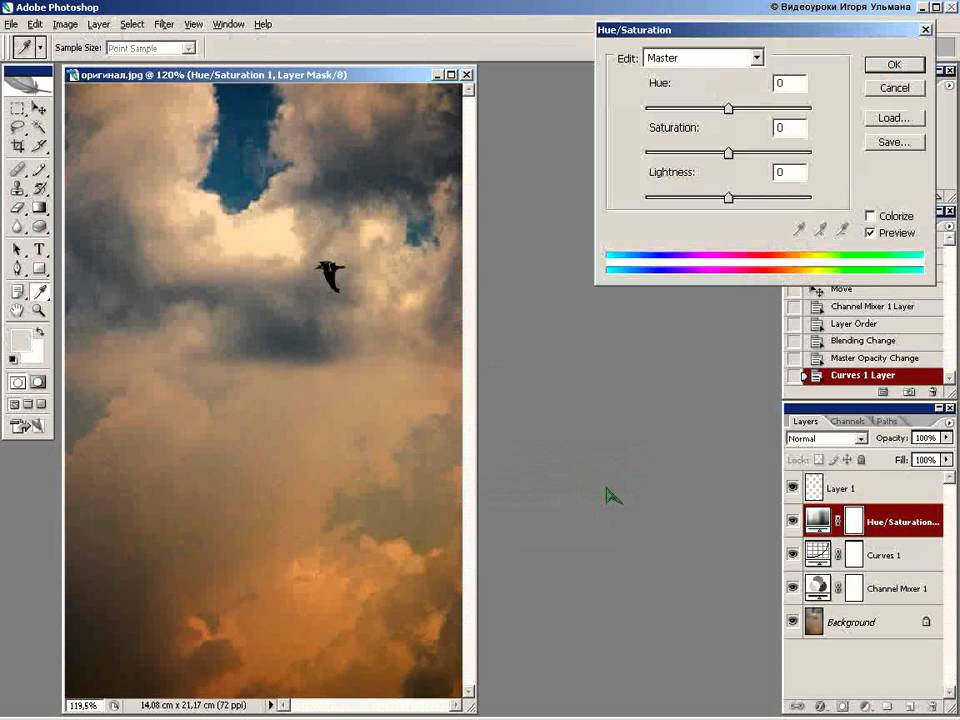Select the Blur tool
This screenshot has width=960, height=720.
[17, 227]
